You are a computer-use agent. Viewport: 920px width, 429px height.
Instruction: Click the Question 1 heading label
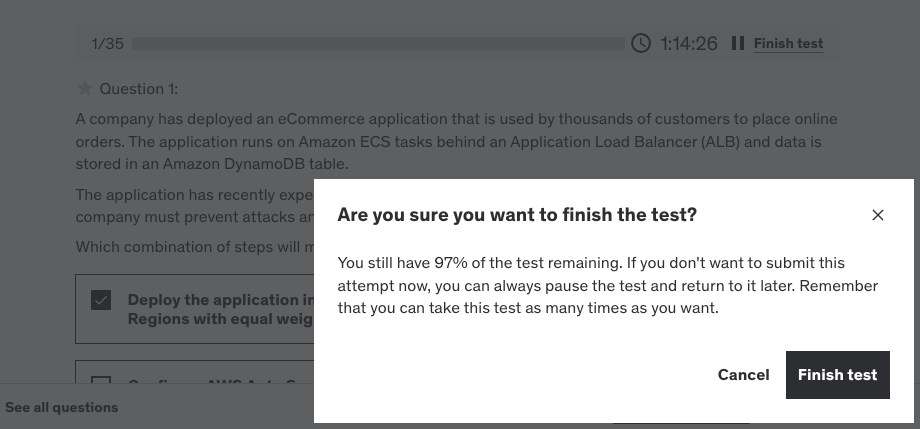pos(138,89)
